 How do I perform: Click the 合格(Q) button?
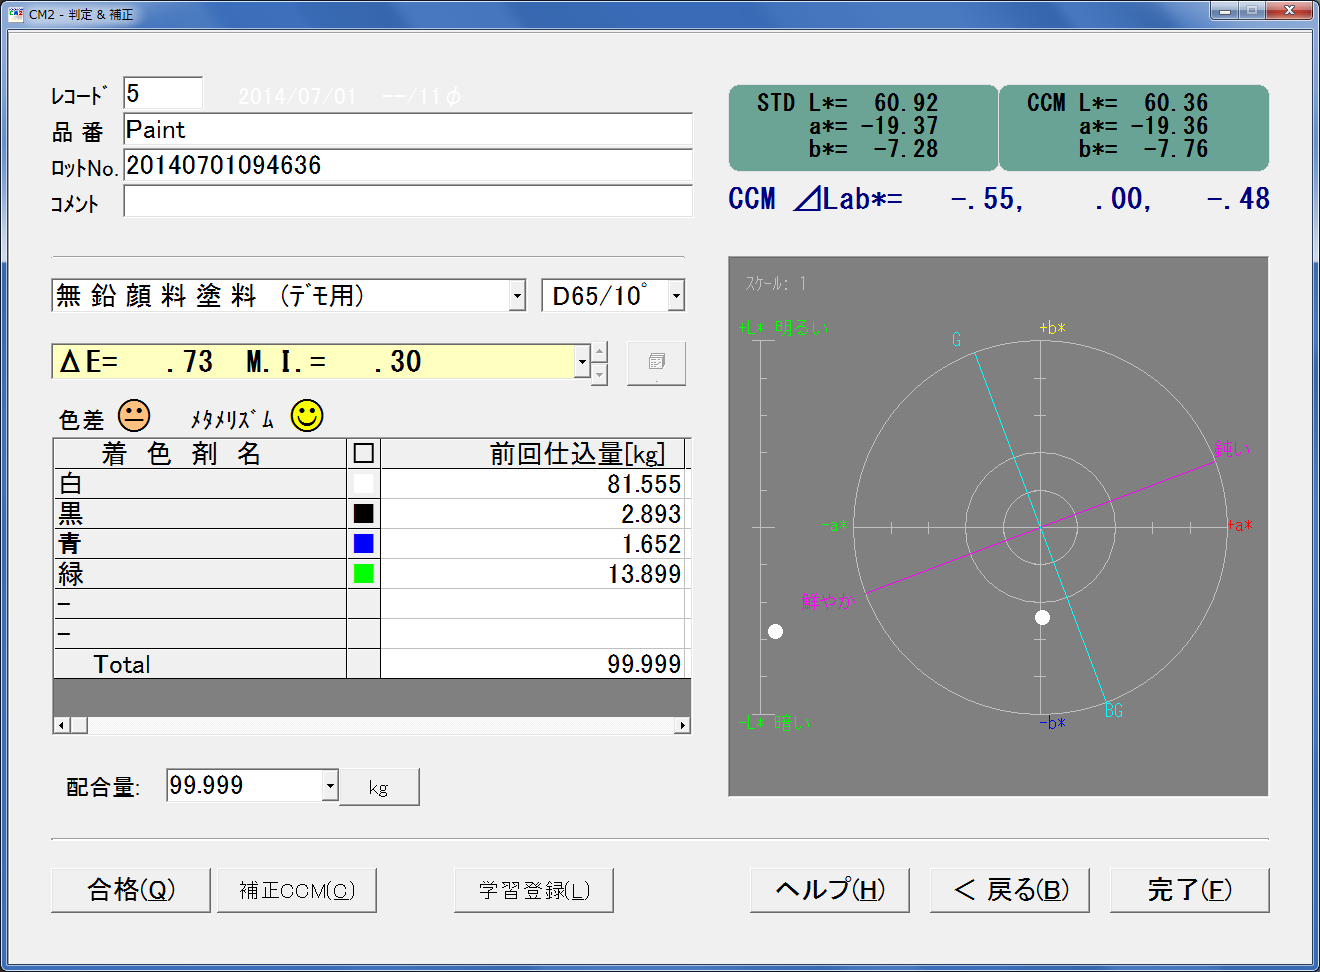pyautogui.click(x=131, y=889)
